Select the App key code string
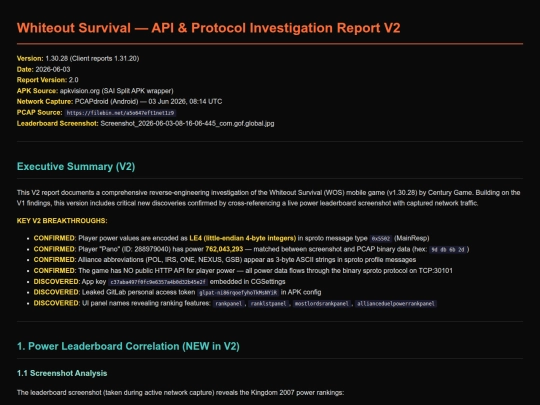 coord(158,282)
